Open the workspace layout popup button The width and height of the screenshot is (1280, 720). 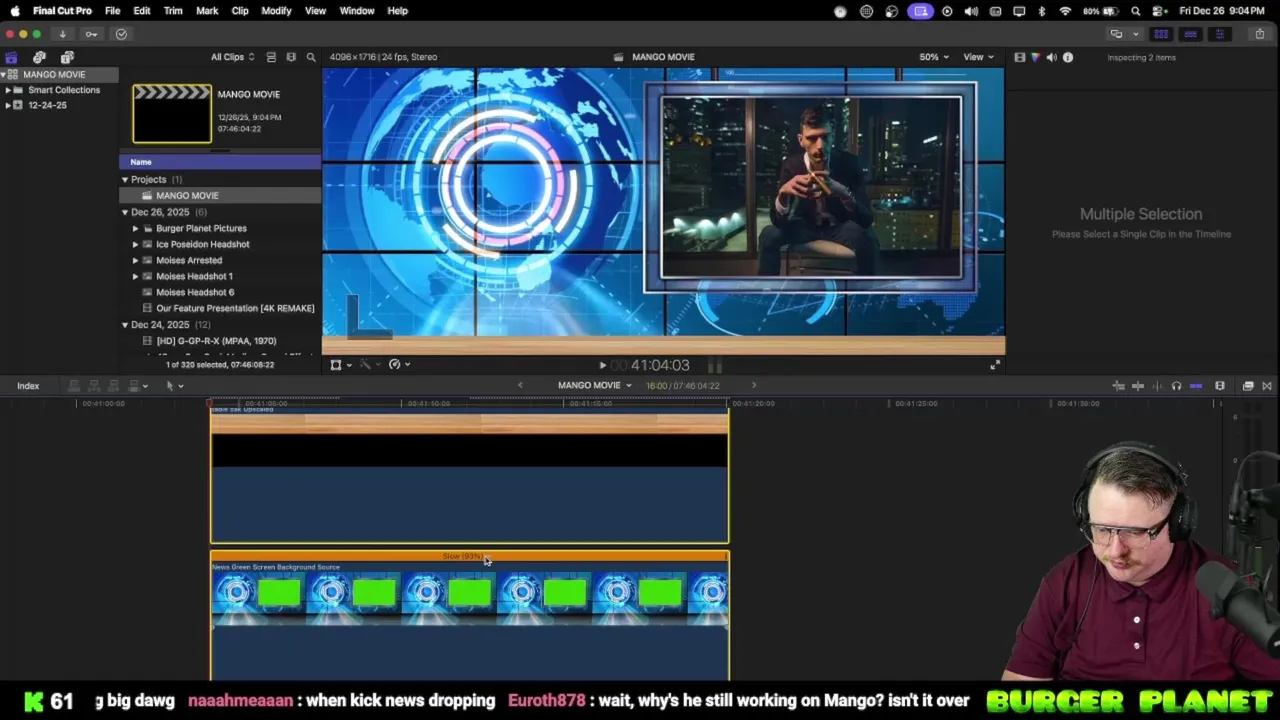1124,34
